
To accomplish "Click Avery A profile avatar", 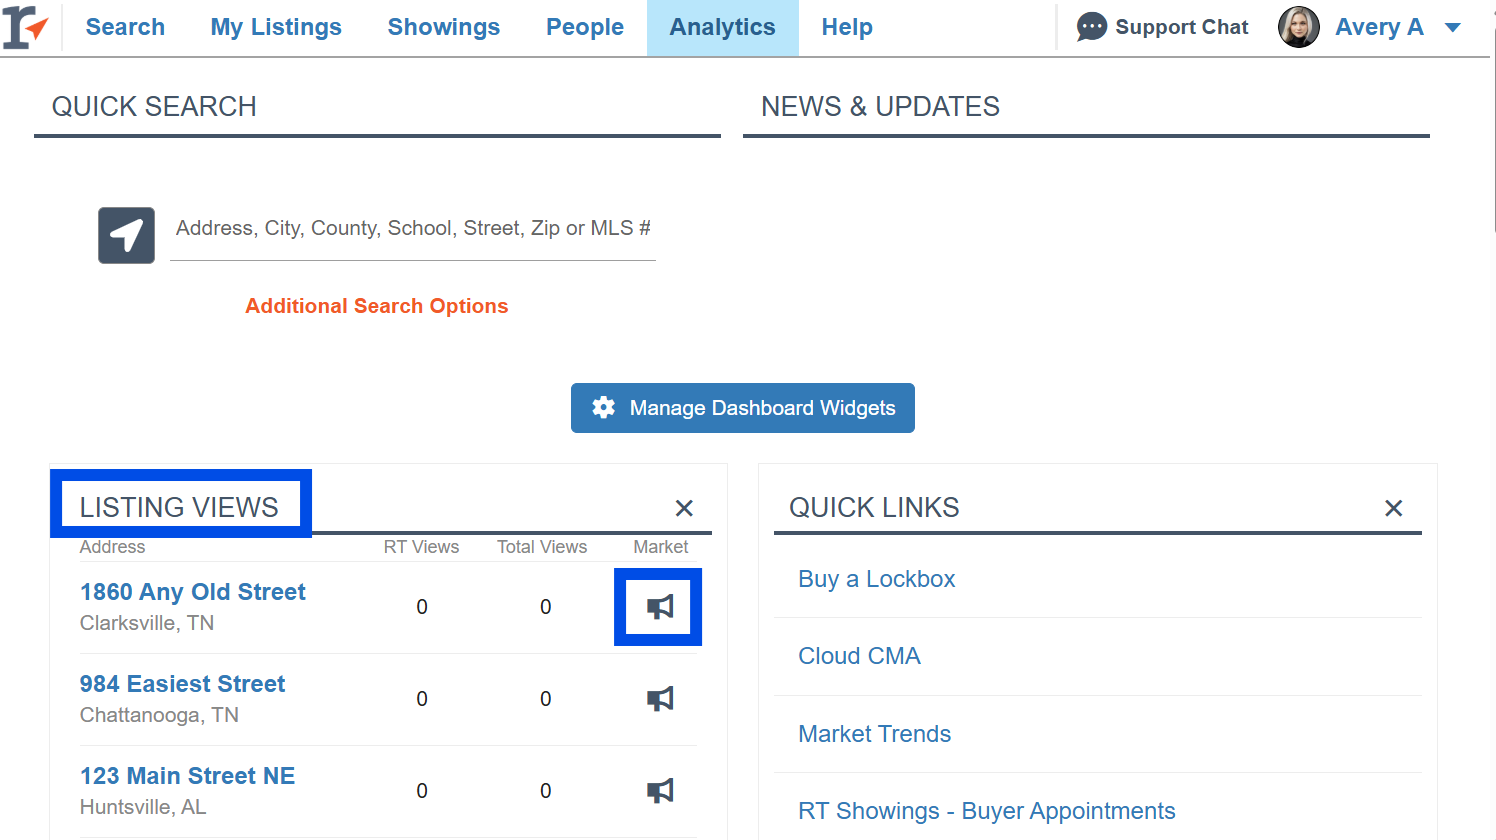I will (1298, 27).
